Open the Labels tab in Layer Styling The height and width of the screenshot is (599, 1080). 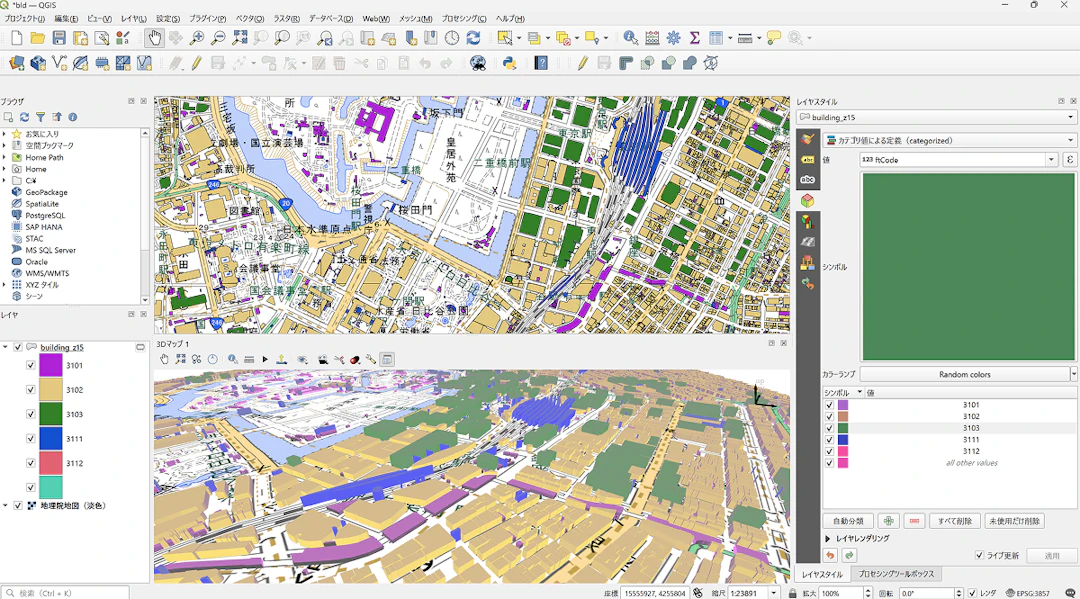pyautogui.click(x=807, y=160)
